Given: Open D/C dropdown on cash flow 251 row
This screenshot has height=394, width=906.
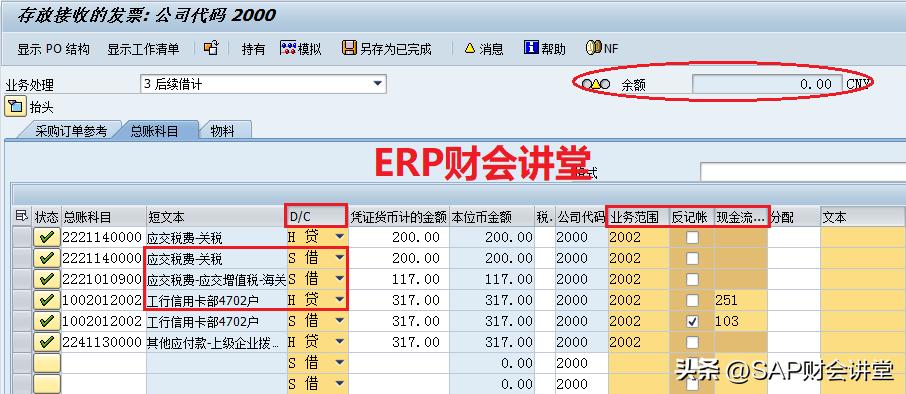Looking at the screenshot, I should [x=339, y=299].
